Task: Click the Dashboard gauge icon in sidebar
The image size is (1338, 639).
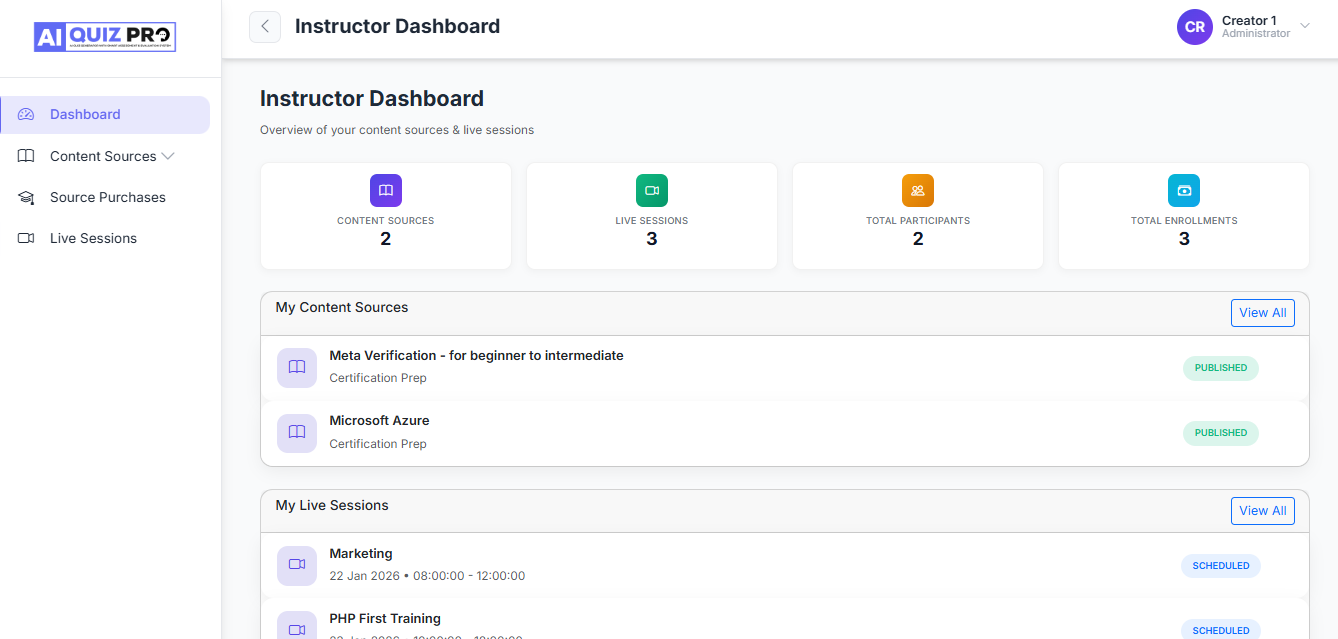Action: pyautogui.click(x=26, y=115)
